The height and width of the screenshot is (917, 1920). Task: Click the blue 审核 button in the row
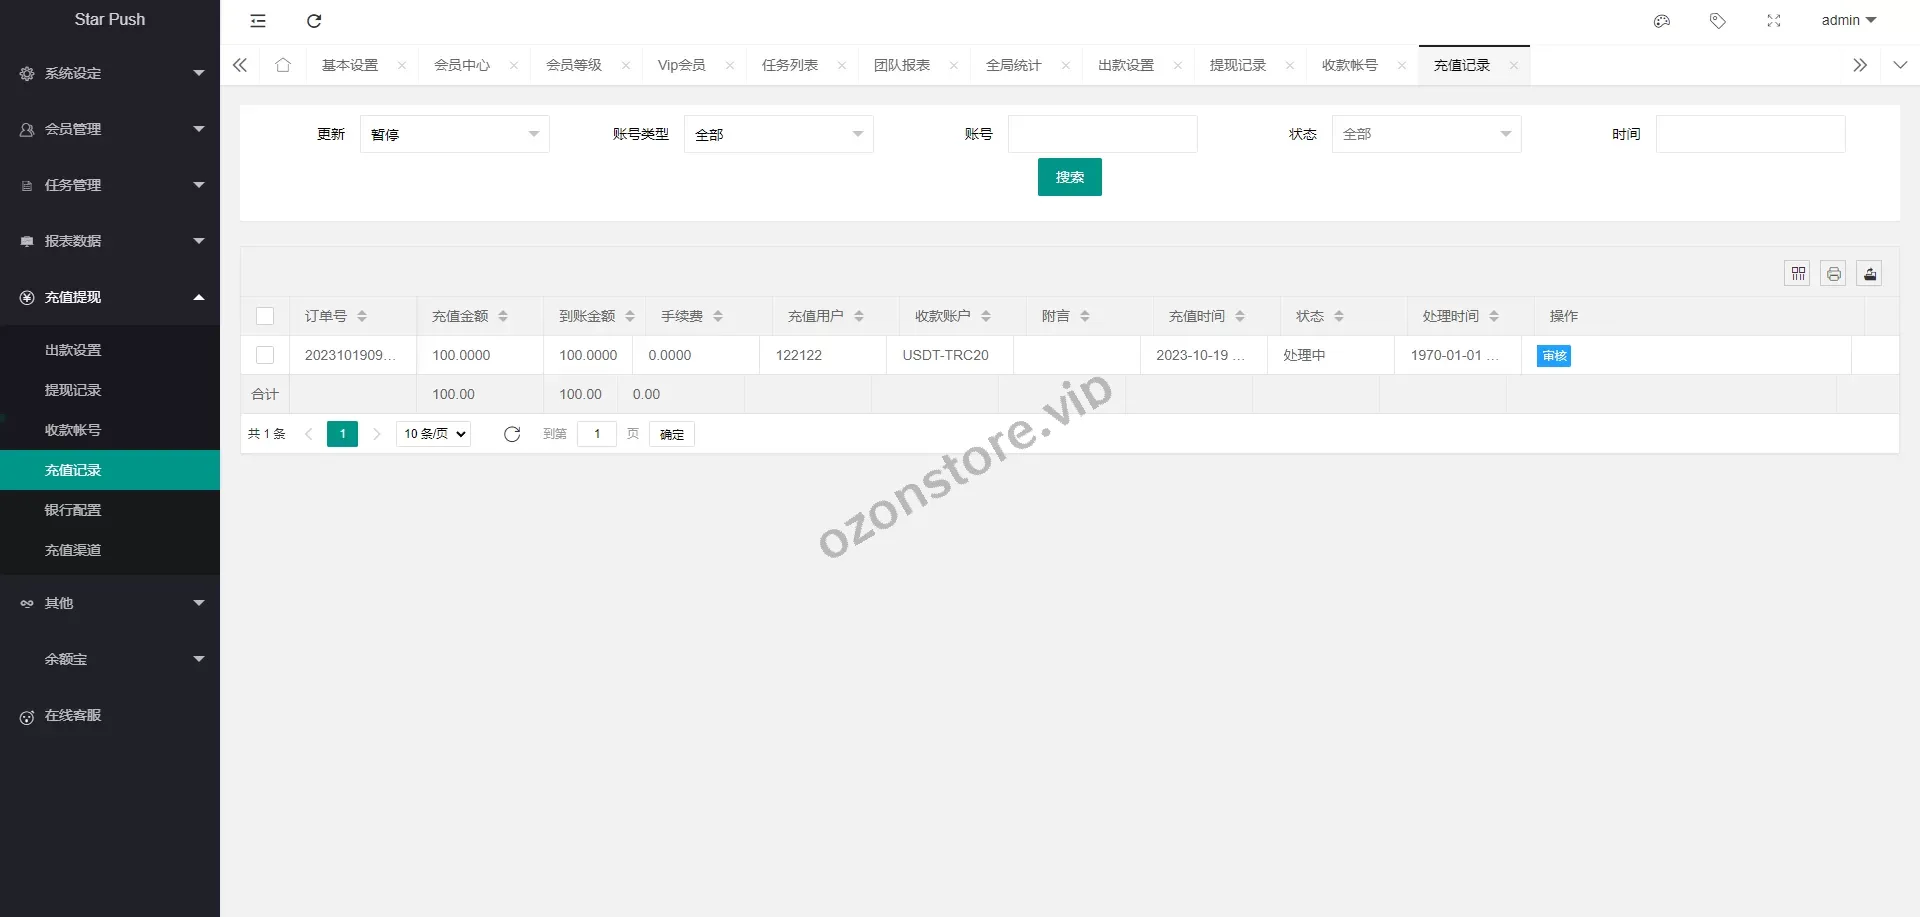[x=1553, y=355]
